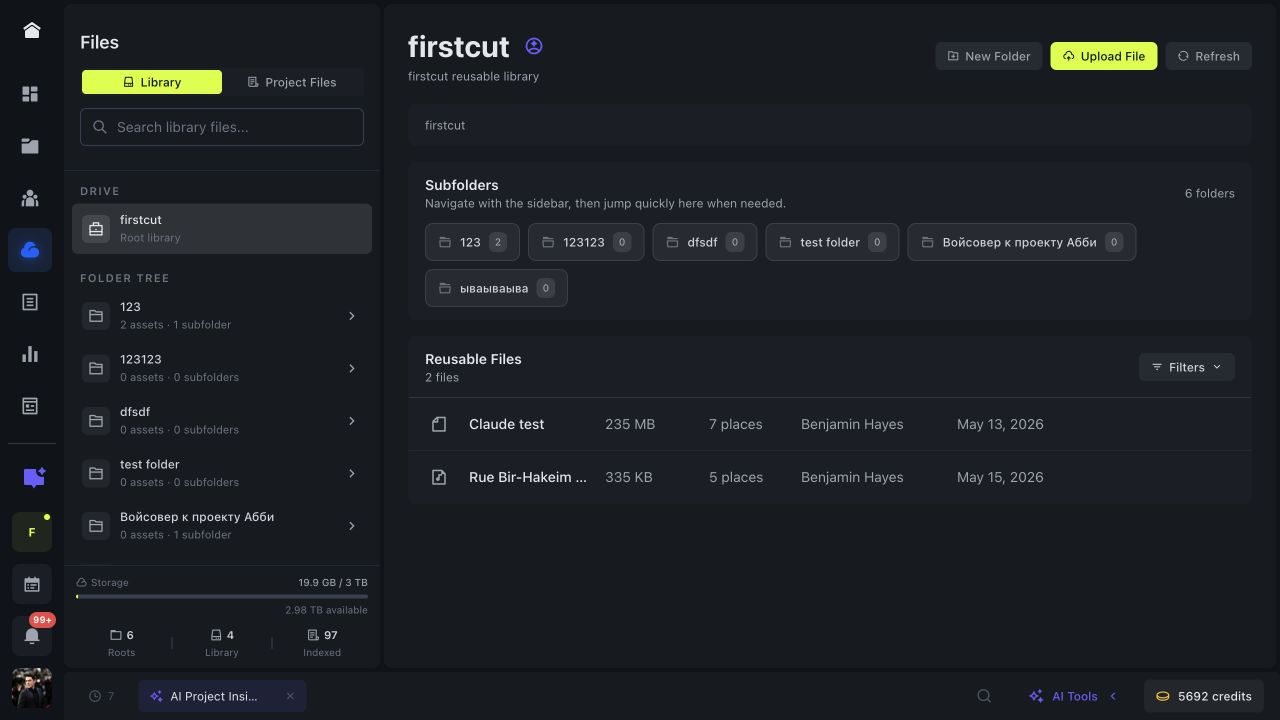The image size is (1280, 720).
Task: Expand the dfsdf folder chevron
Action: [x=352, y=421]
